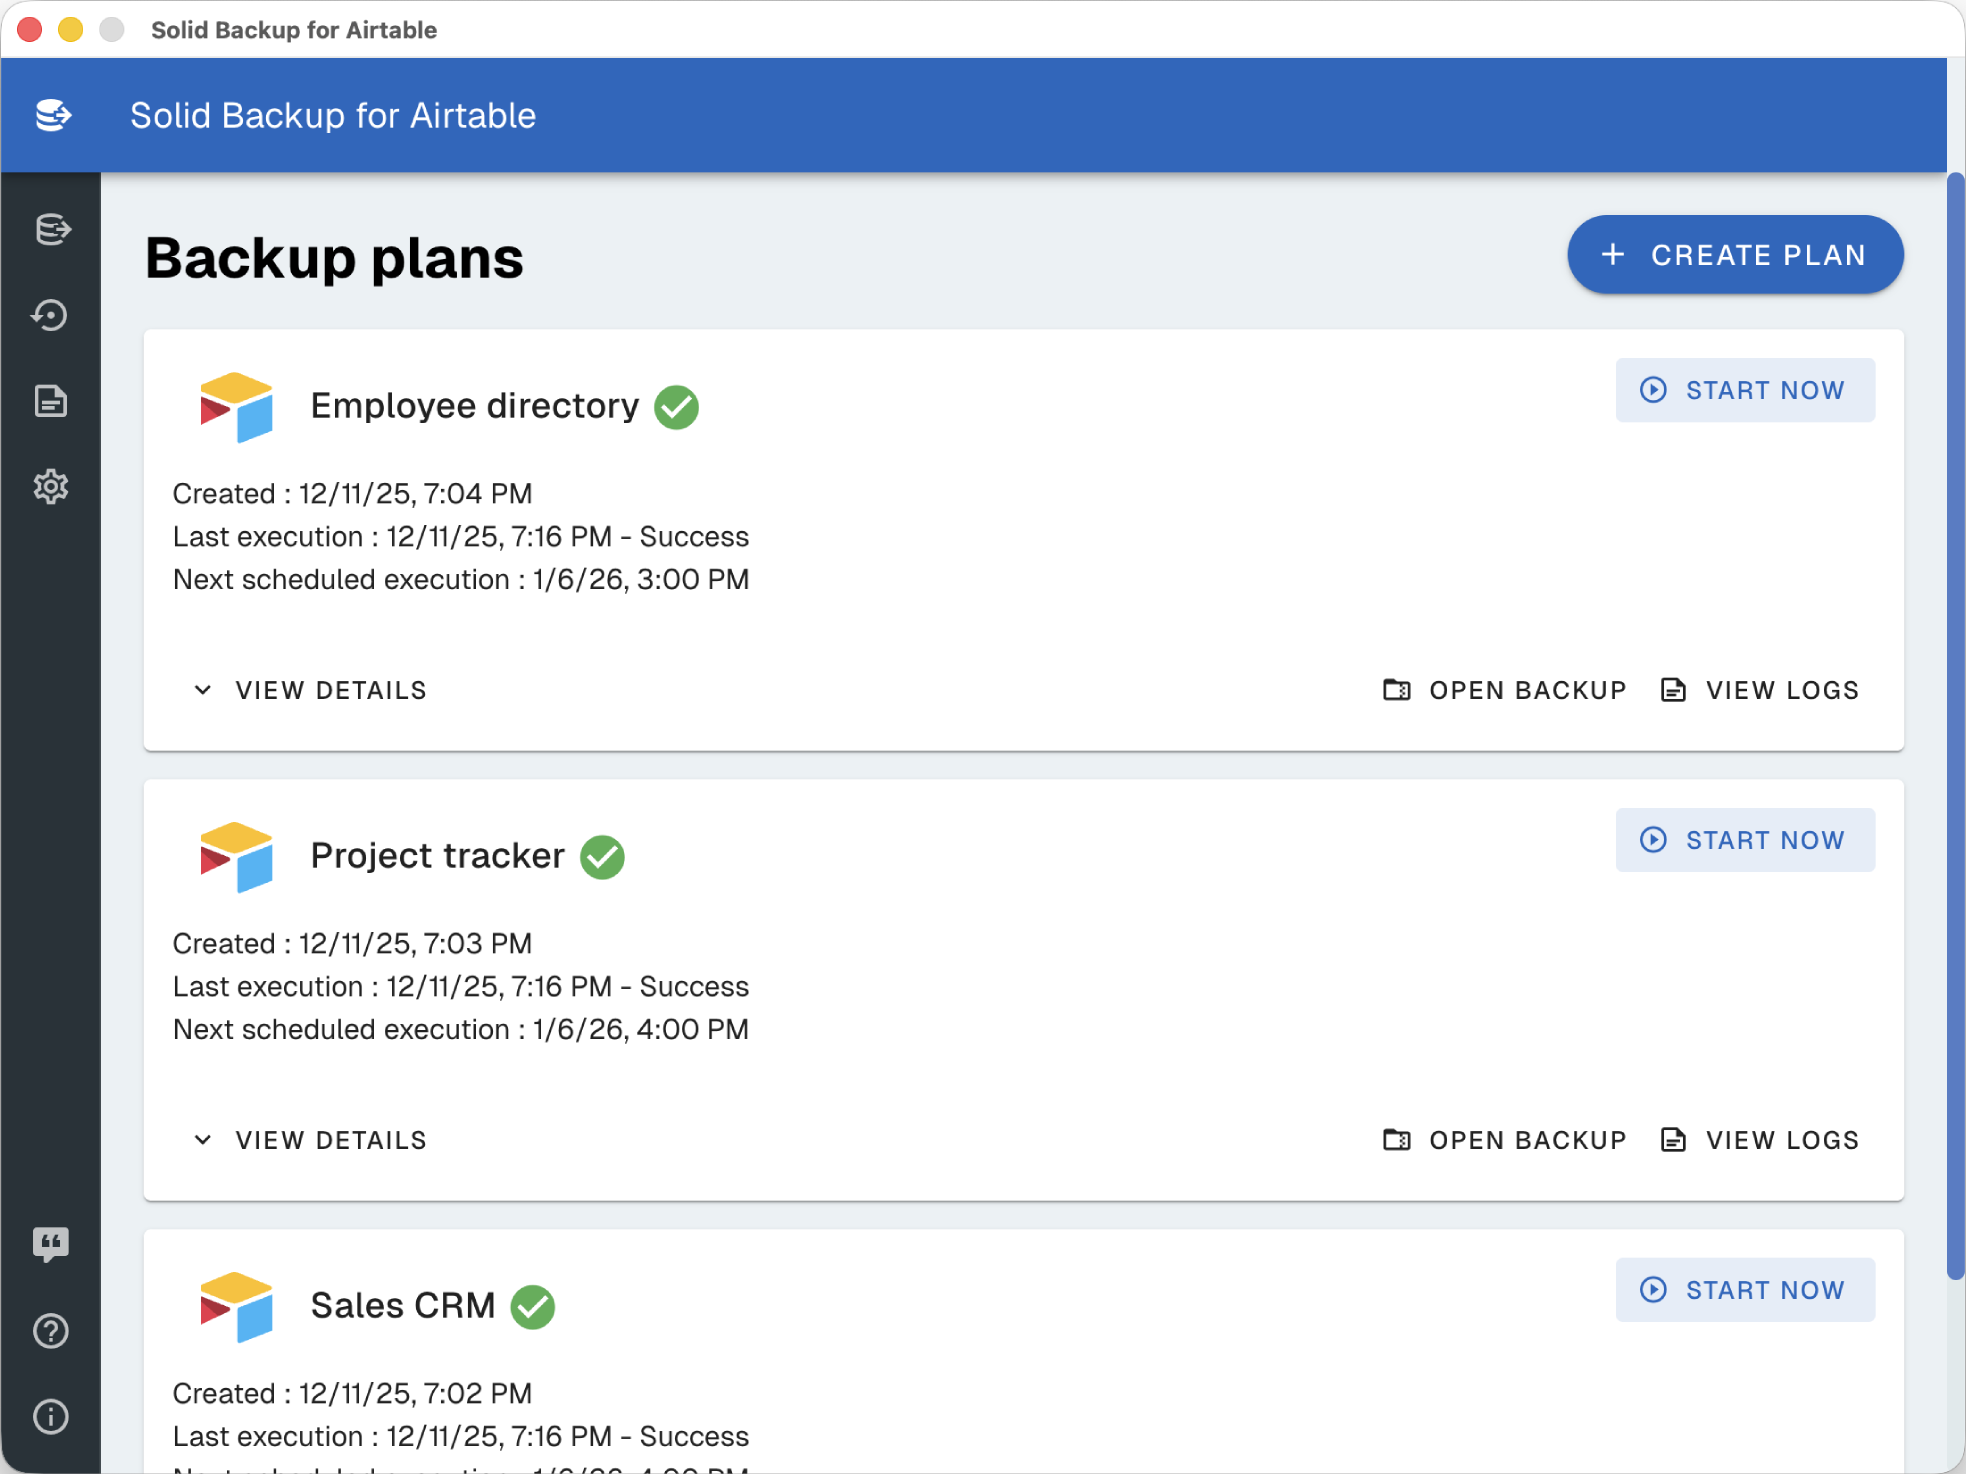
Task: Open the Backup plans sidebar icon
Action: pos(50,229)
